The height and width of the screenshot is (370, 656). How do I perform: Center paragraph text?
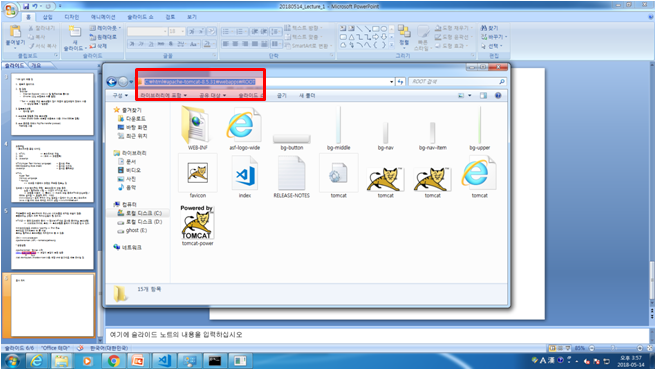click(x=235, y=44)
